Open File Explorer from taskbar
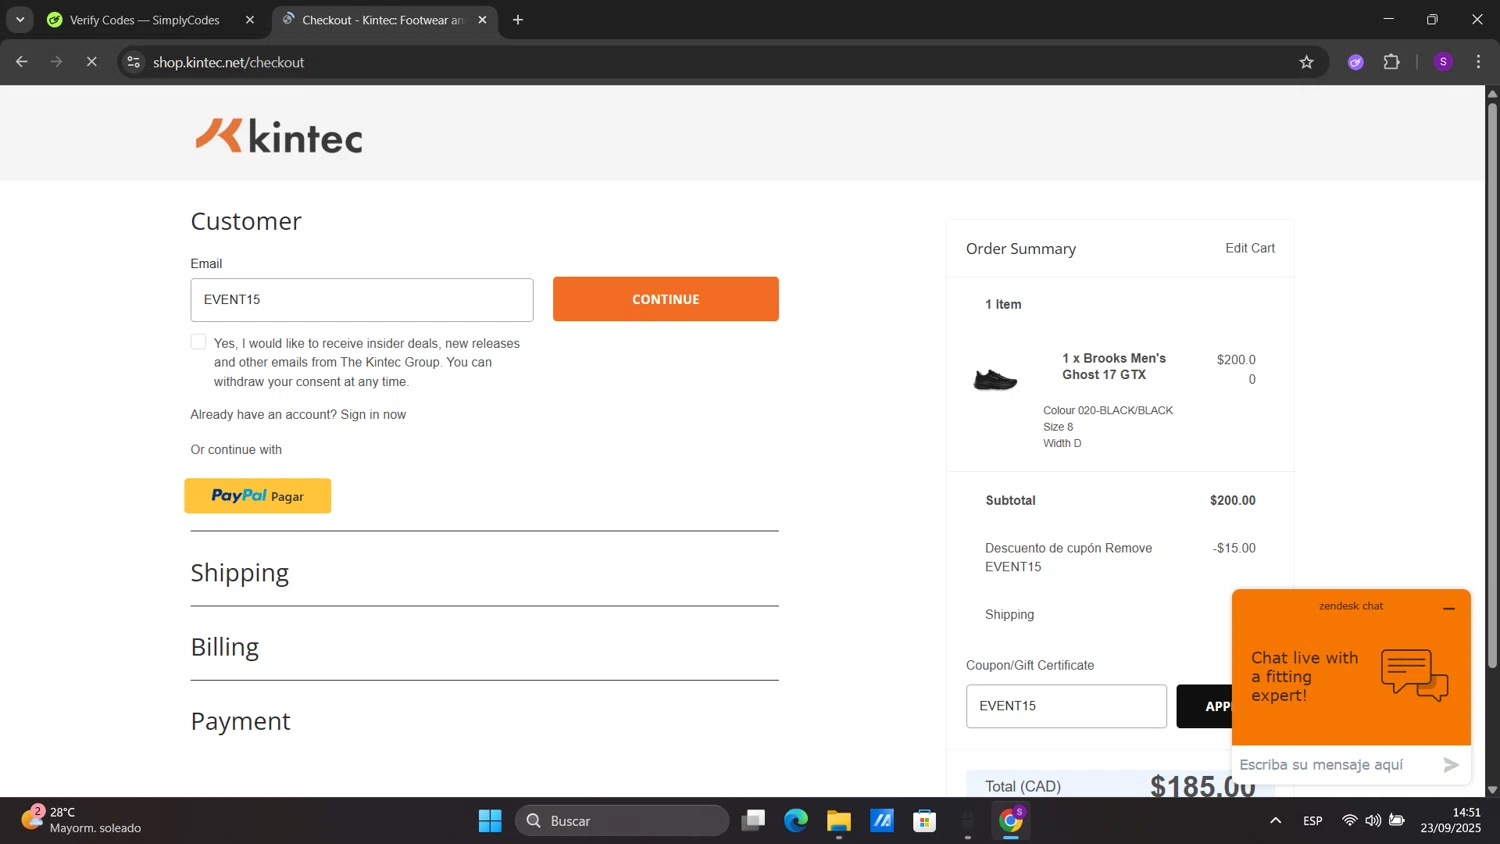1500x844 pixels. point(839,821)
